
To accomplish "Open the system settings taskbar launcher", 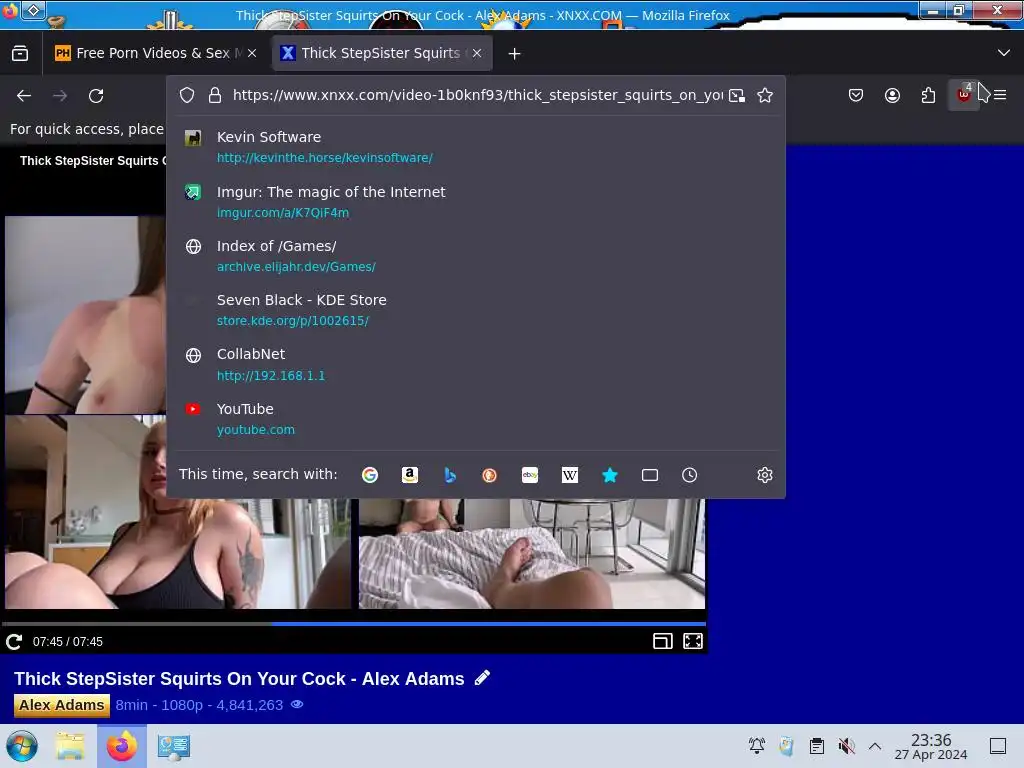I will pos(174,746).
